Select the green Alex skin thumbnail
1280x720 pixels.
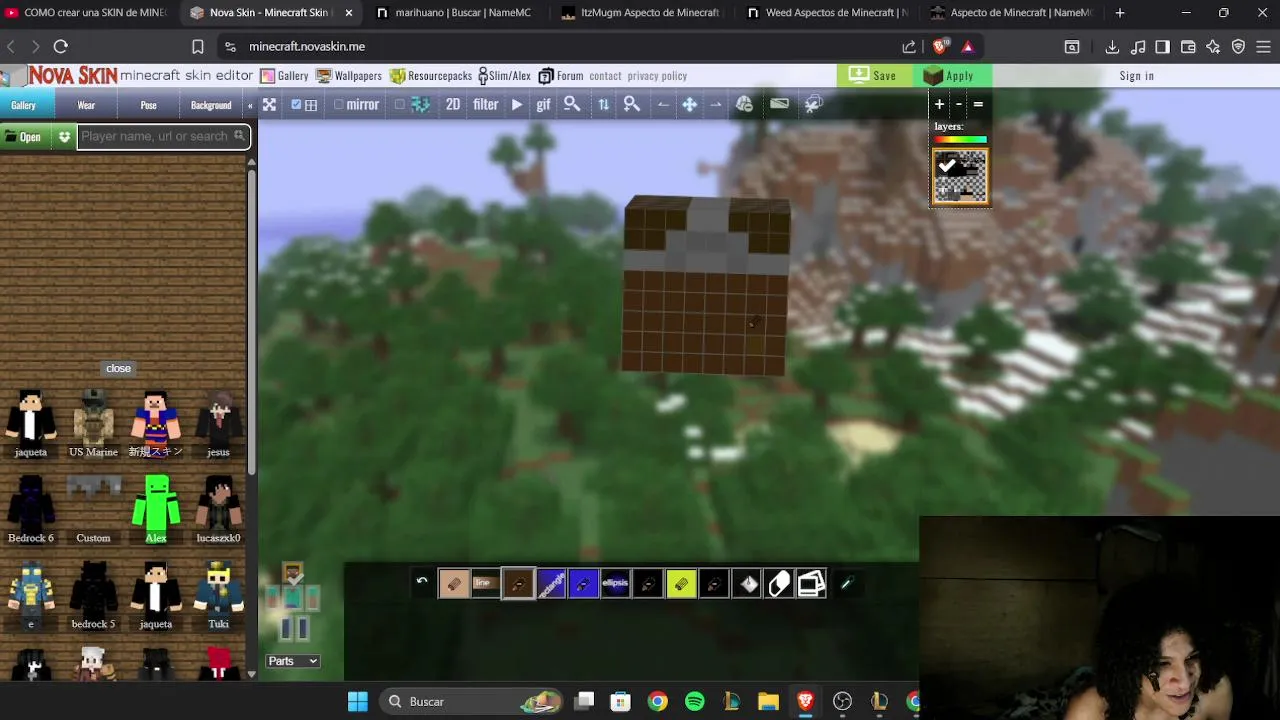(156, 509)
